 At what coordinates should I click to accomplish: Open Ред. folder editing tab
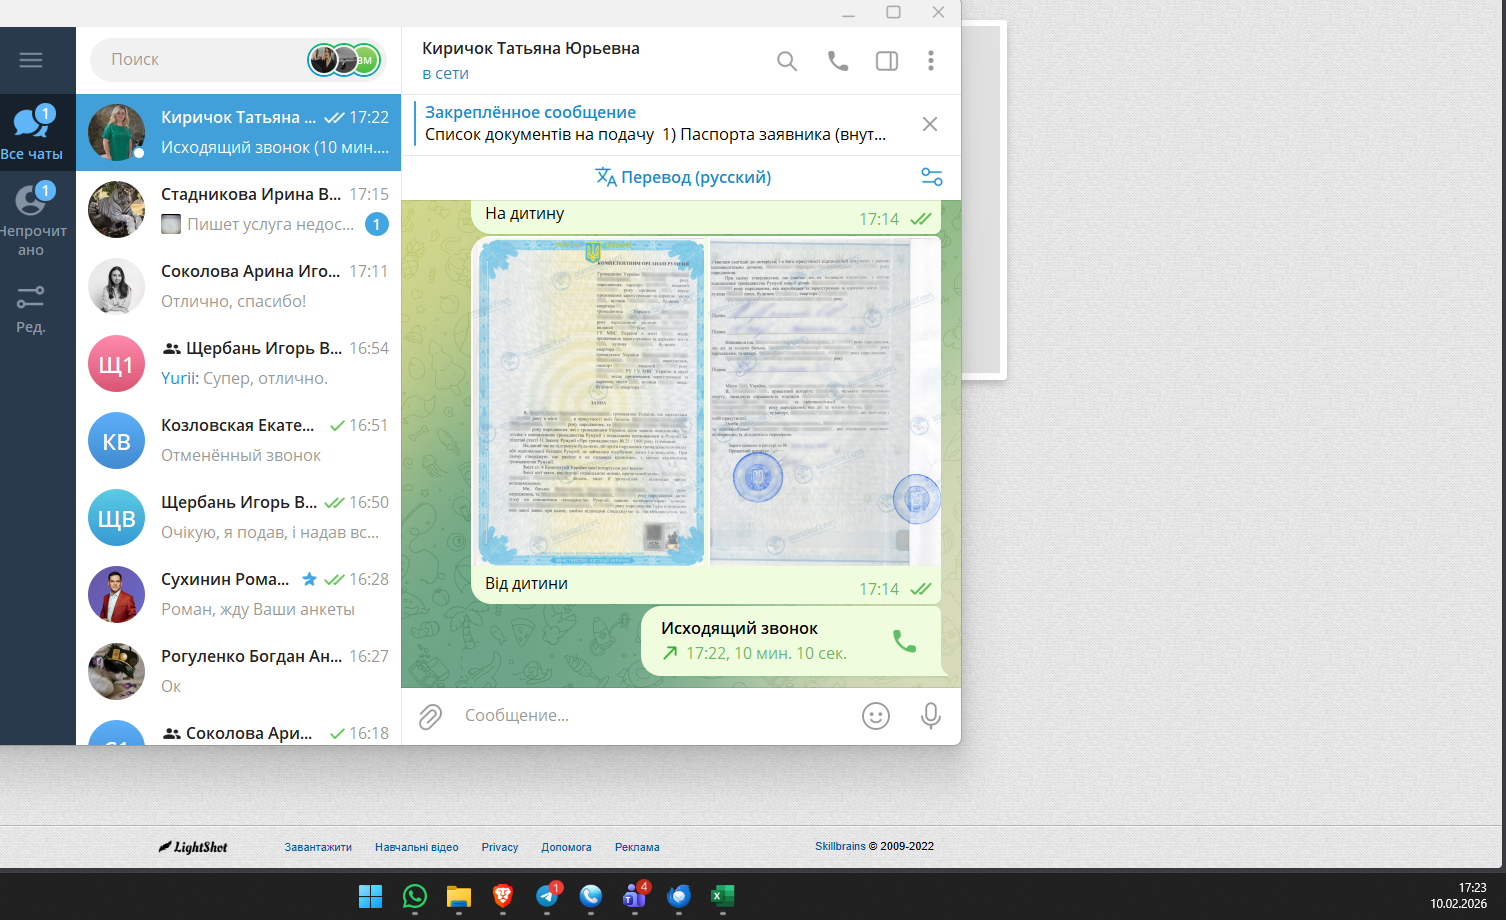tap(31, 308)
